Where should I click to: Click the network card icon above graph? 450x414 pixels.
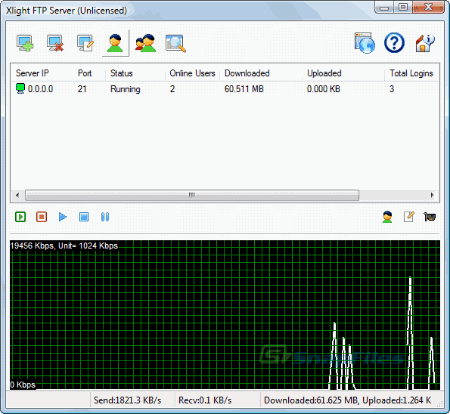tap(430, 217)
